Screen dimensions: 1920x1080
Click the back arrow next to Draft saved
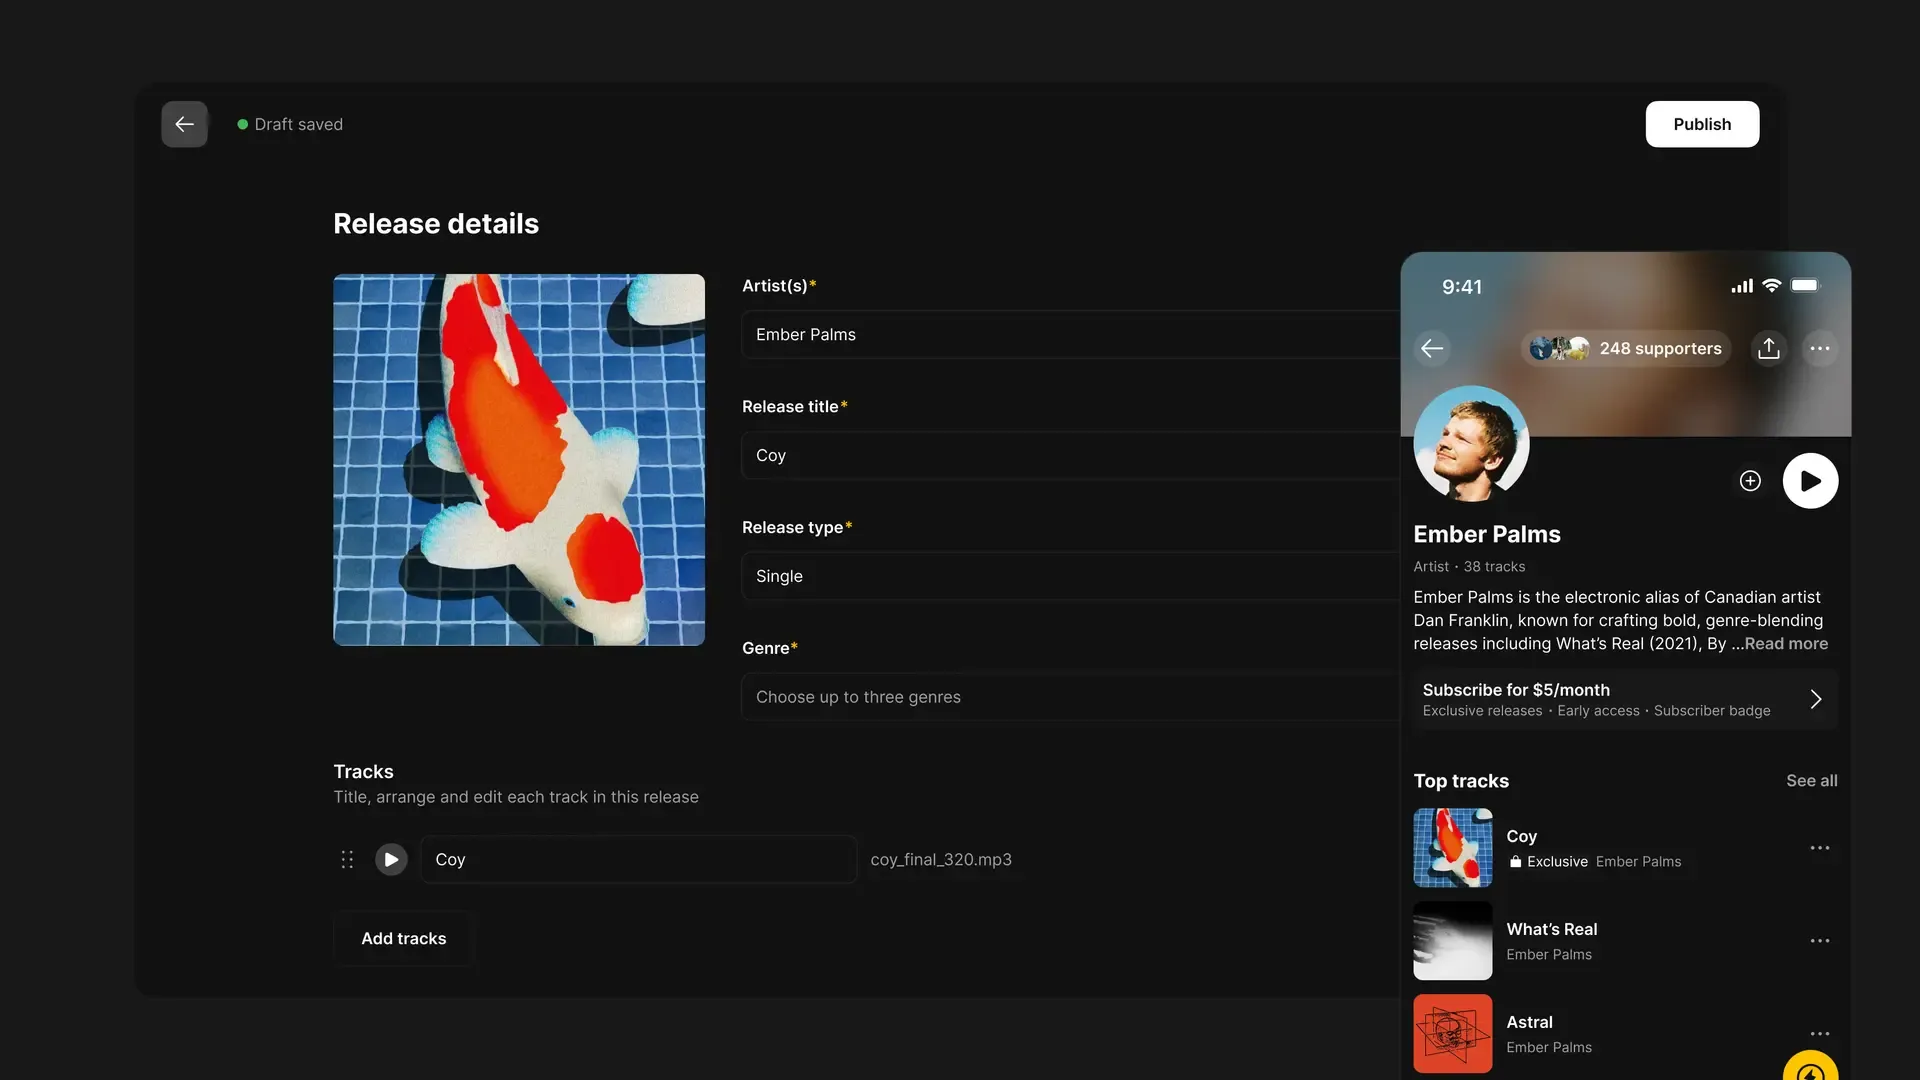(x=184, y=124)
